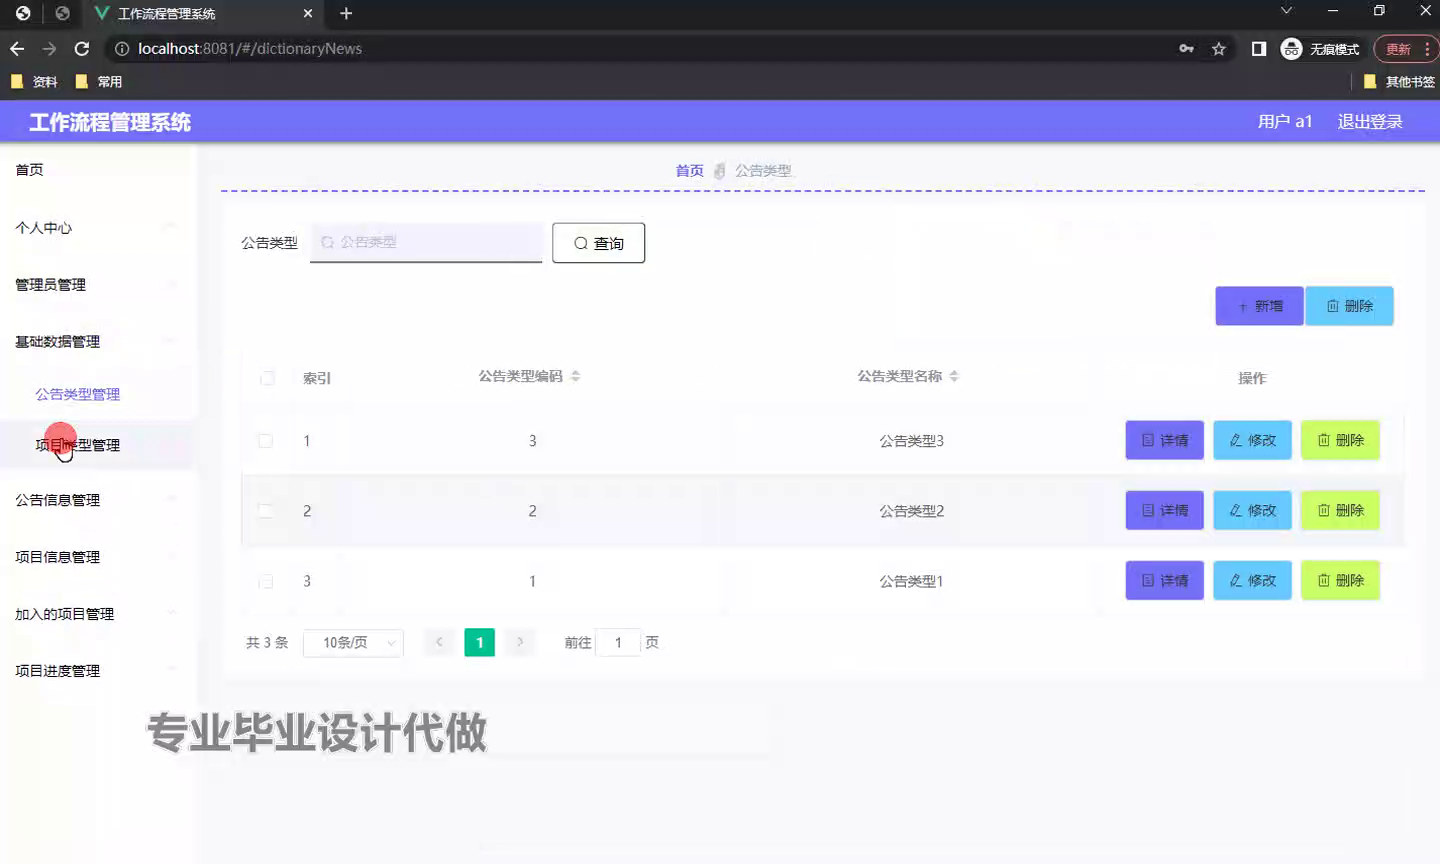Image resolution: width=1440 pixels, height=864 pixels.
Task: Click the 公告类型3 name cell
Action: point(911,440)
